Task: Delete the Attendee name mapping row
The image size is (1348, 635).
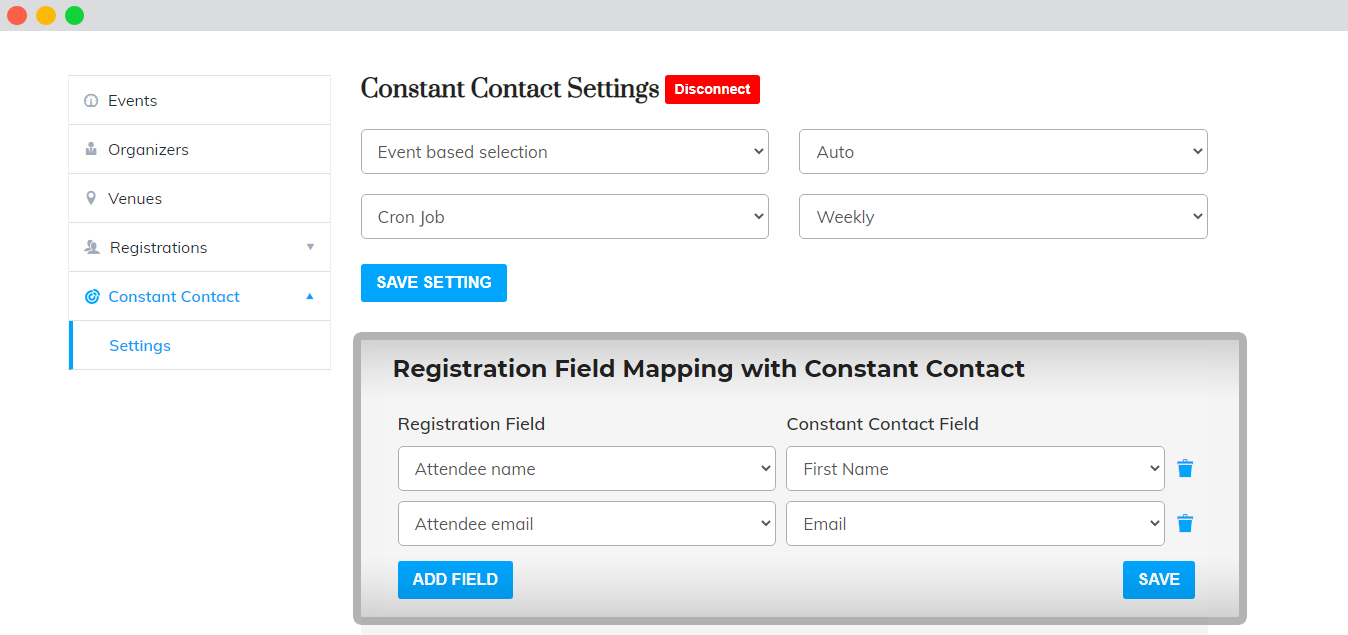Action: pos(1185,468)
